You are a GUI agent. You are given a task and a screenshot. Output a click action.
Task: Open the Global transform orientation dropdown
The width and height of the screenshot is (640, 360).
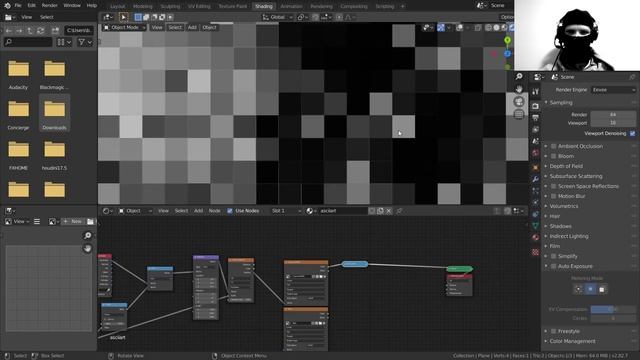coord(278,17)
